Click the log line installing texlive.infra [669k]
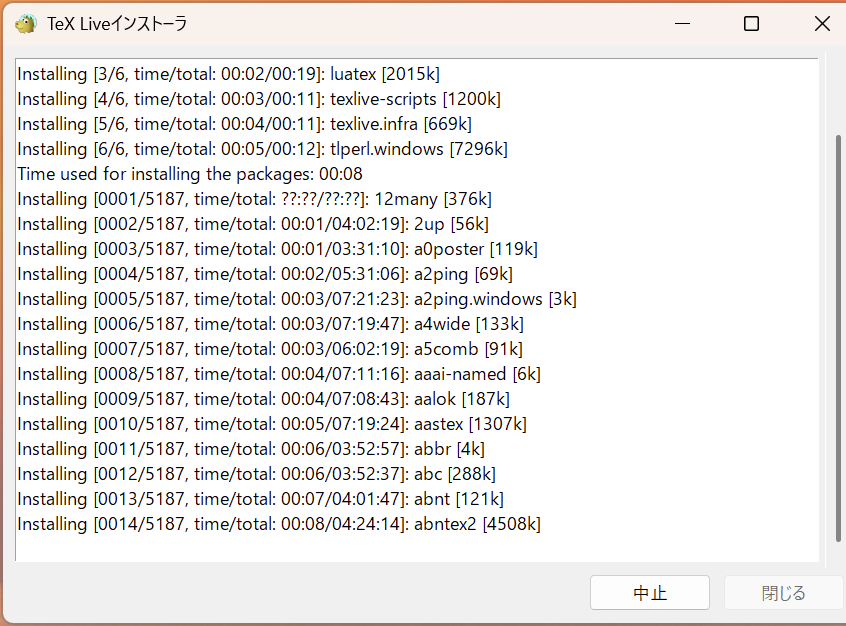The image size is (846, 626). [x=244, y=124]
